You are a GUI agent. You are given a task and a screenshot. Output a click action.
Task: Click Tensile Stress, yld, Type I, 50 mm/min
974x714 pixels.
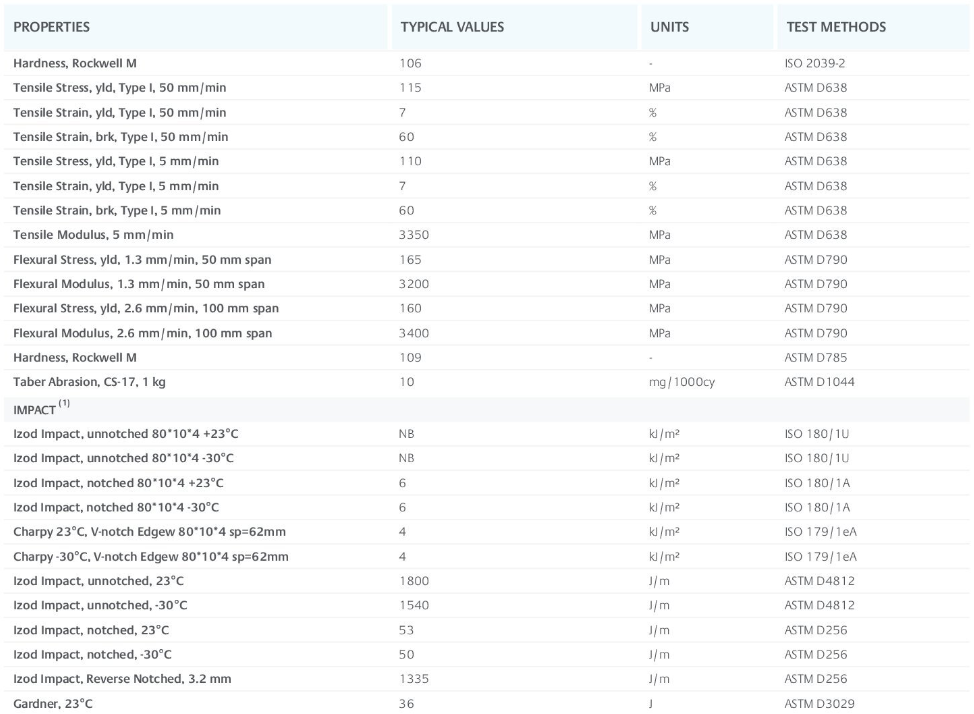point(120,88)
